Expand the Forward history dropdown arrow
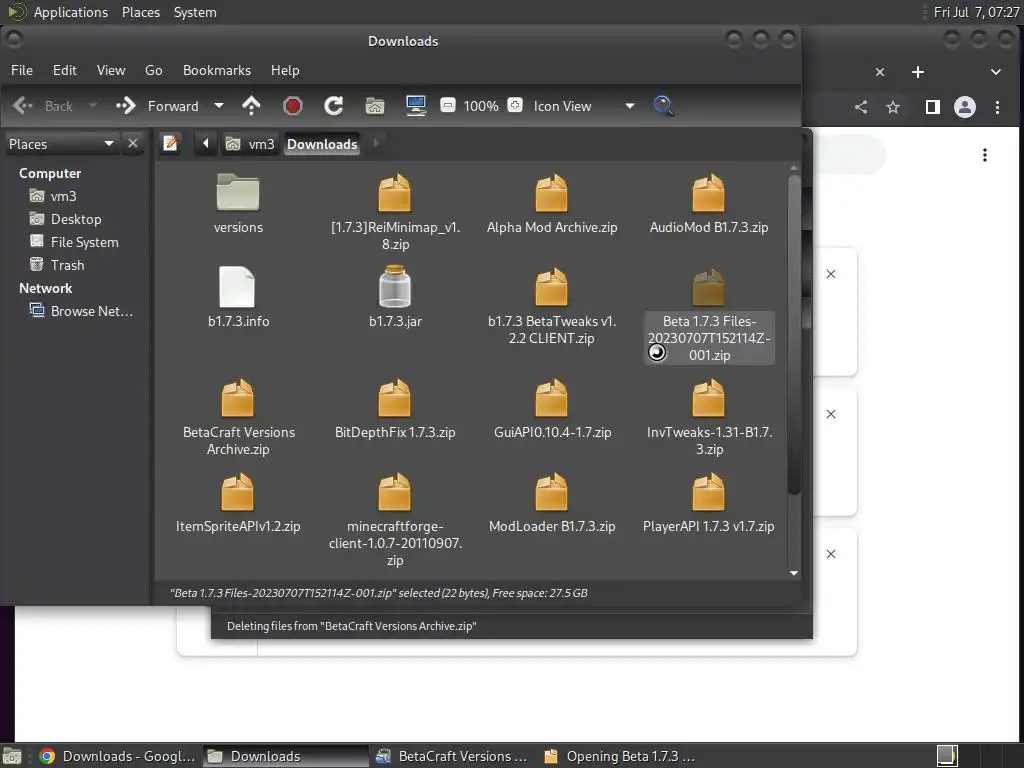Viewport: 1024px width, 768px height. (219, 106)
